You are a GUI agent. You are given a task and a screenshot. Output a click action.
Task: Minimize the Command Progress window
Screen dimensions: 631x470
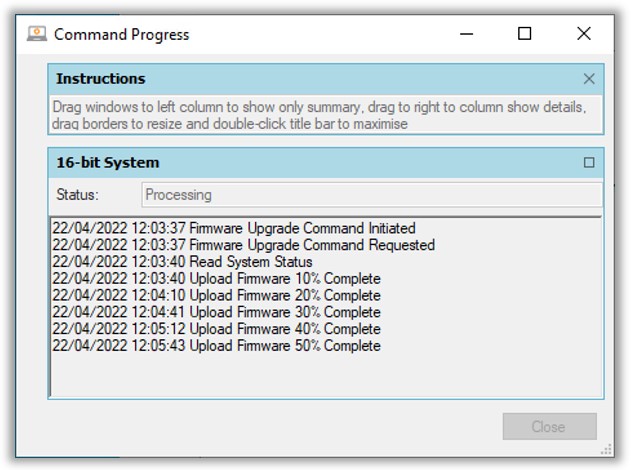pos(466,34)
